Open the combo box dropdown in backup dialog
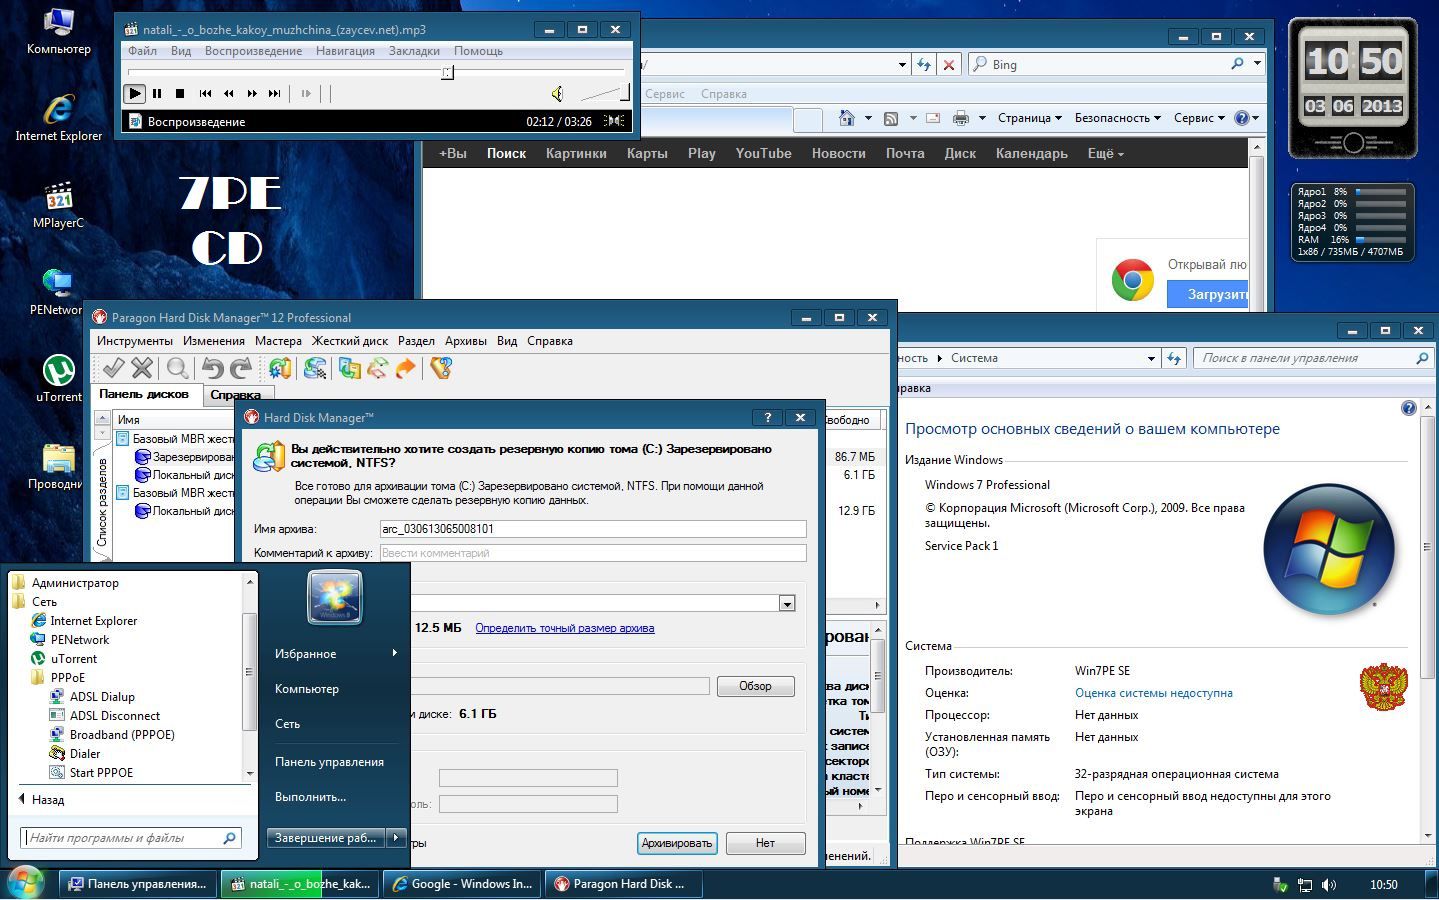The height and width of the screenshot is (900, 1439). click(x=787, y=603)
